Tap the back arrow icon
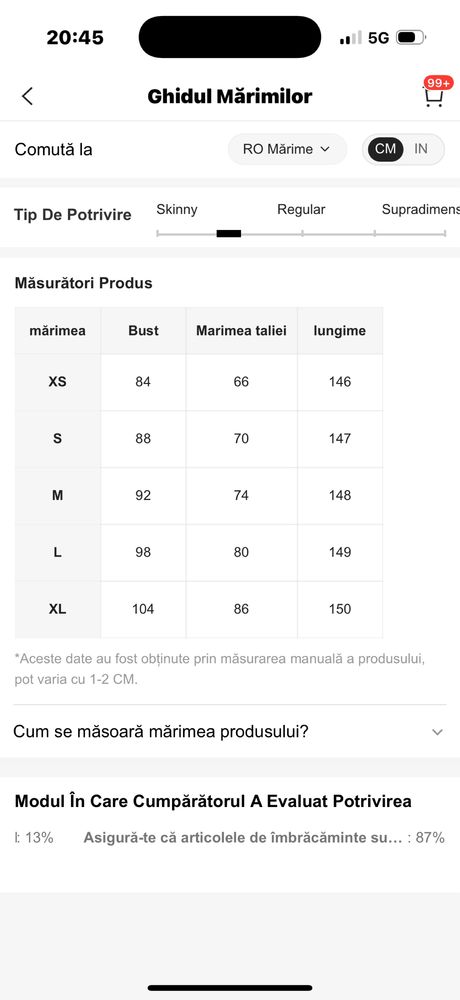This screenshot has width=460, height=1000. click(27, 96)
